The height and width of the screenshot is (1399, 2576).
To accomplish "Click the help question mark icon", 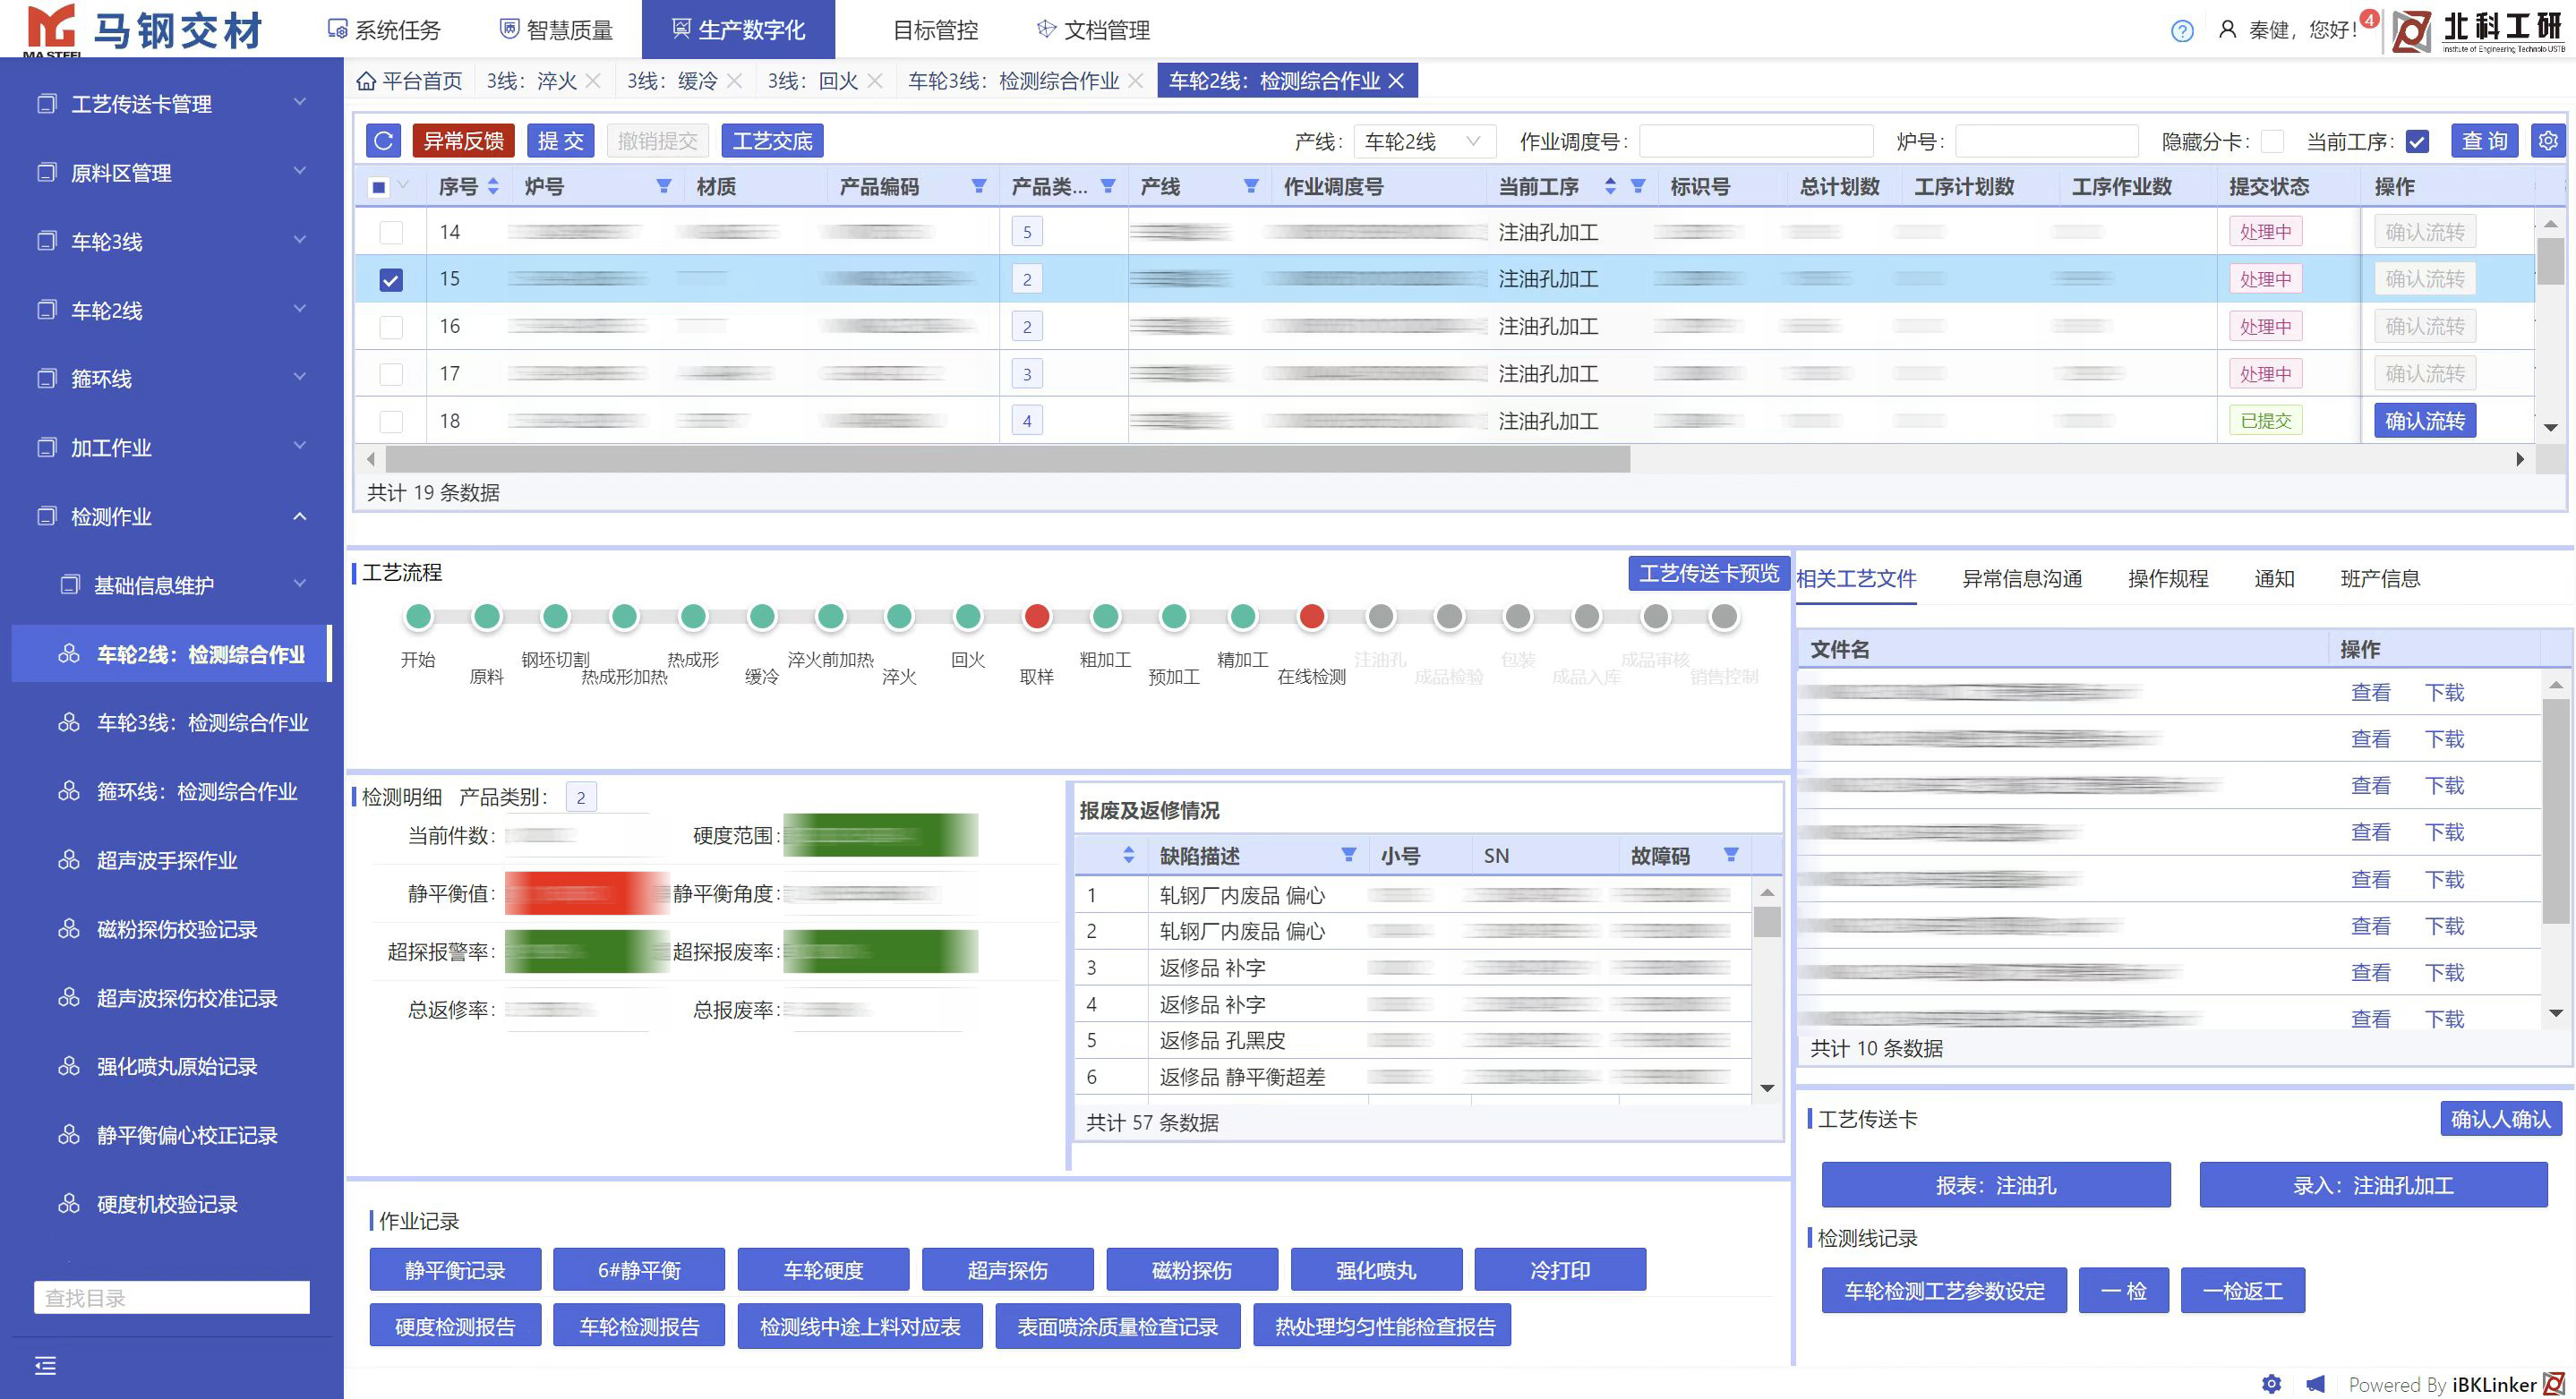I will tap(2182, 31).
